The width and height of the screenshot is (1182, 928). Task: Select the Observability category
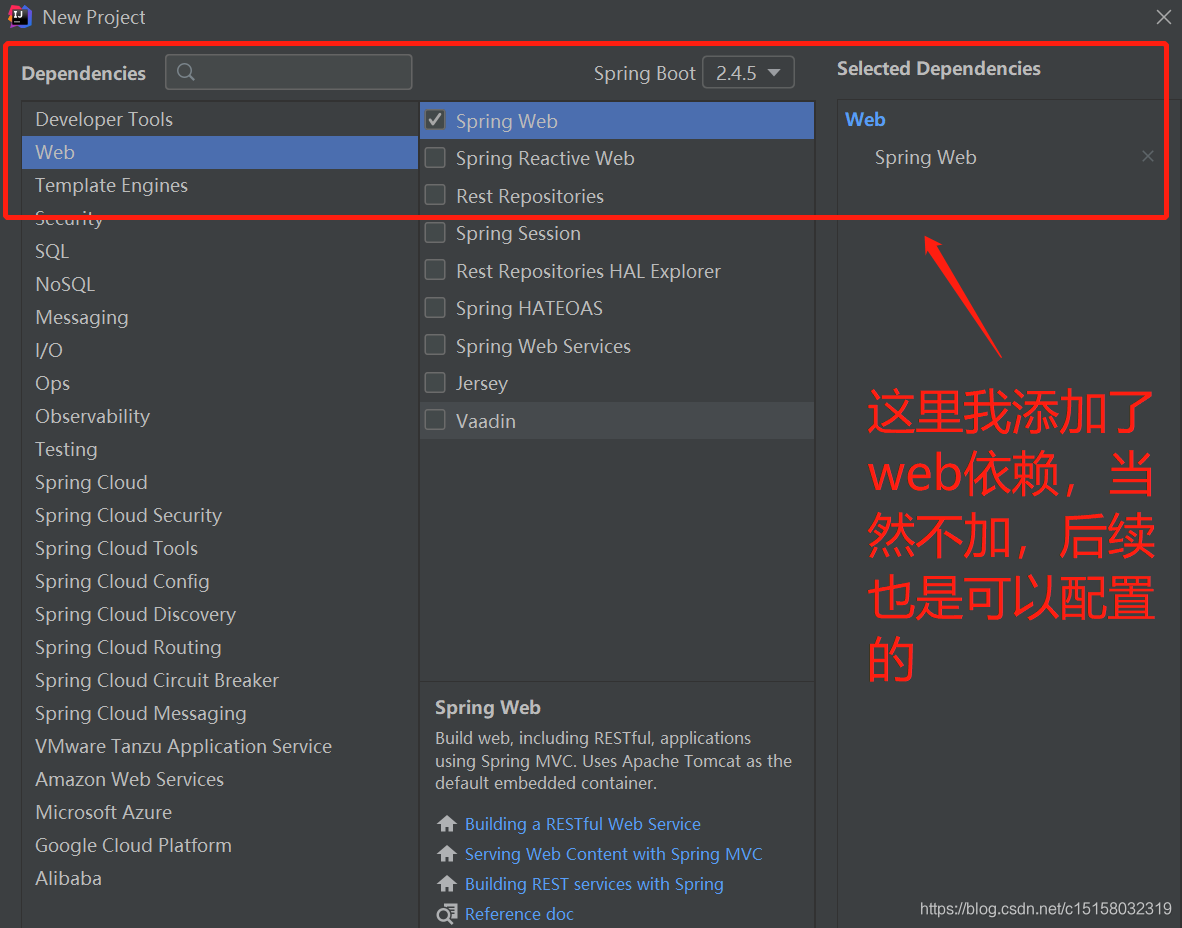pos(219,416)
